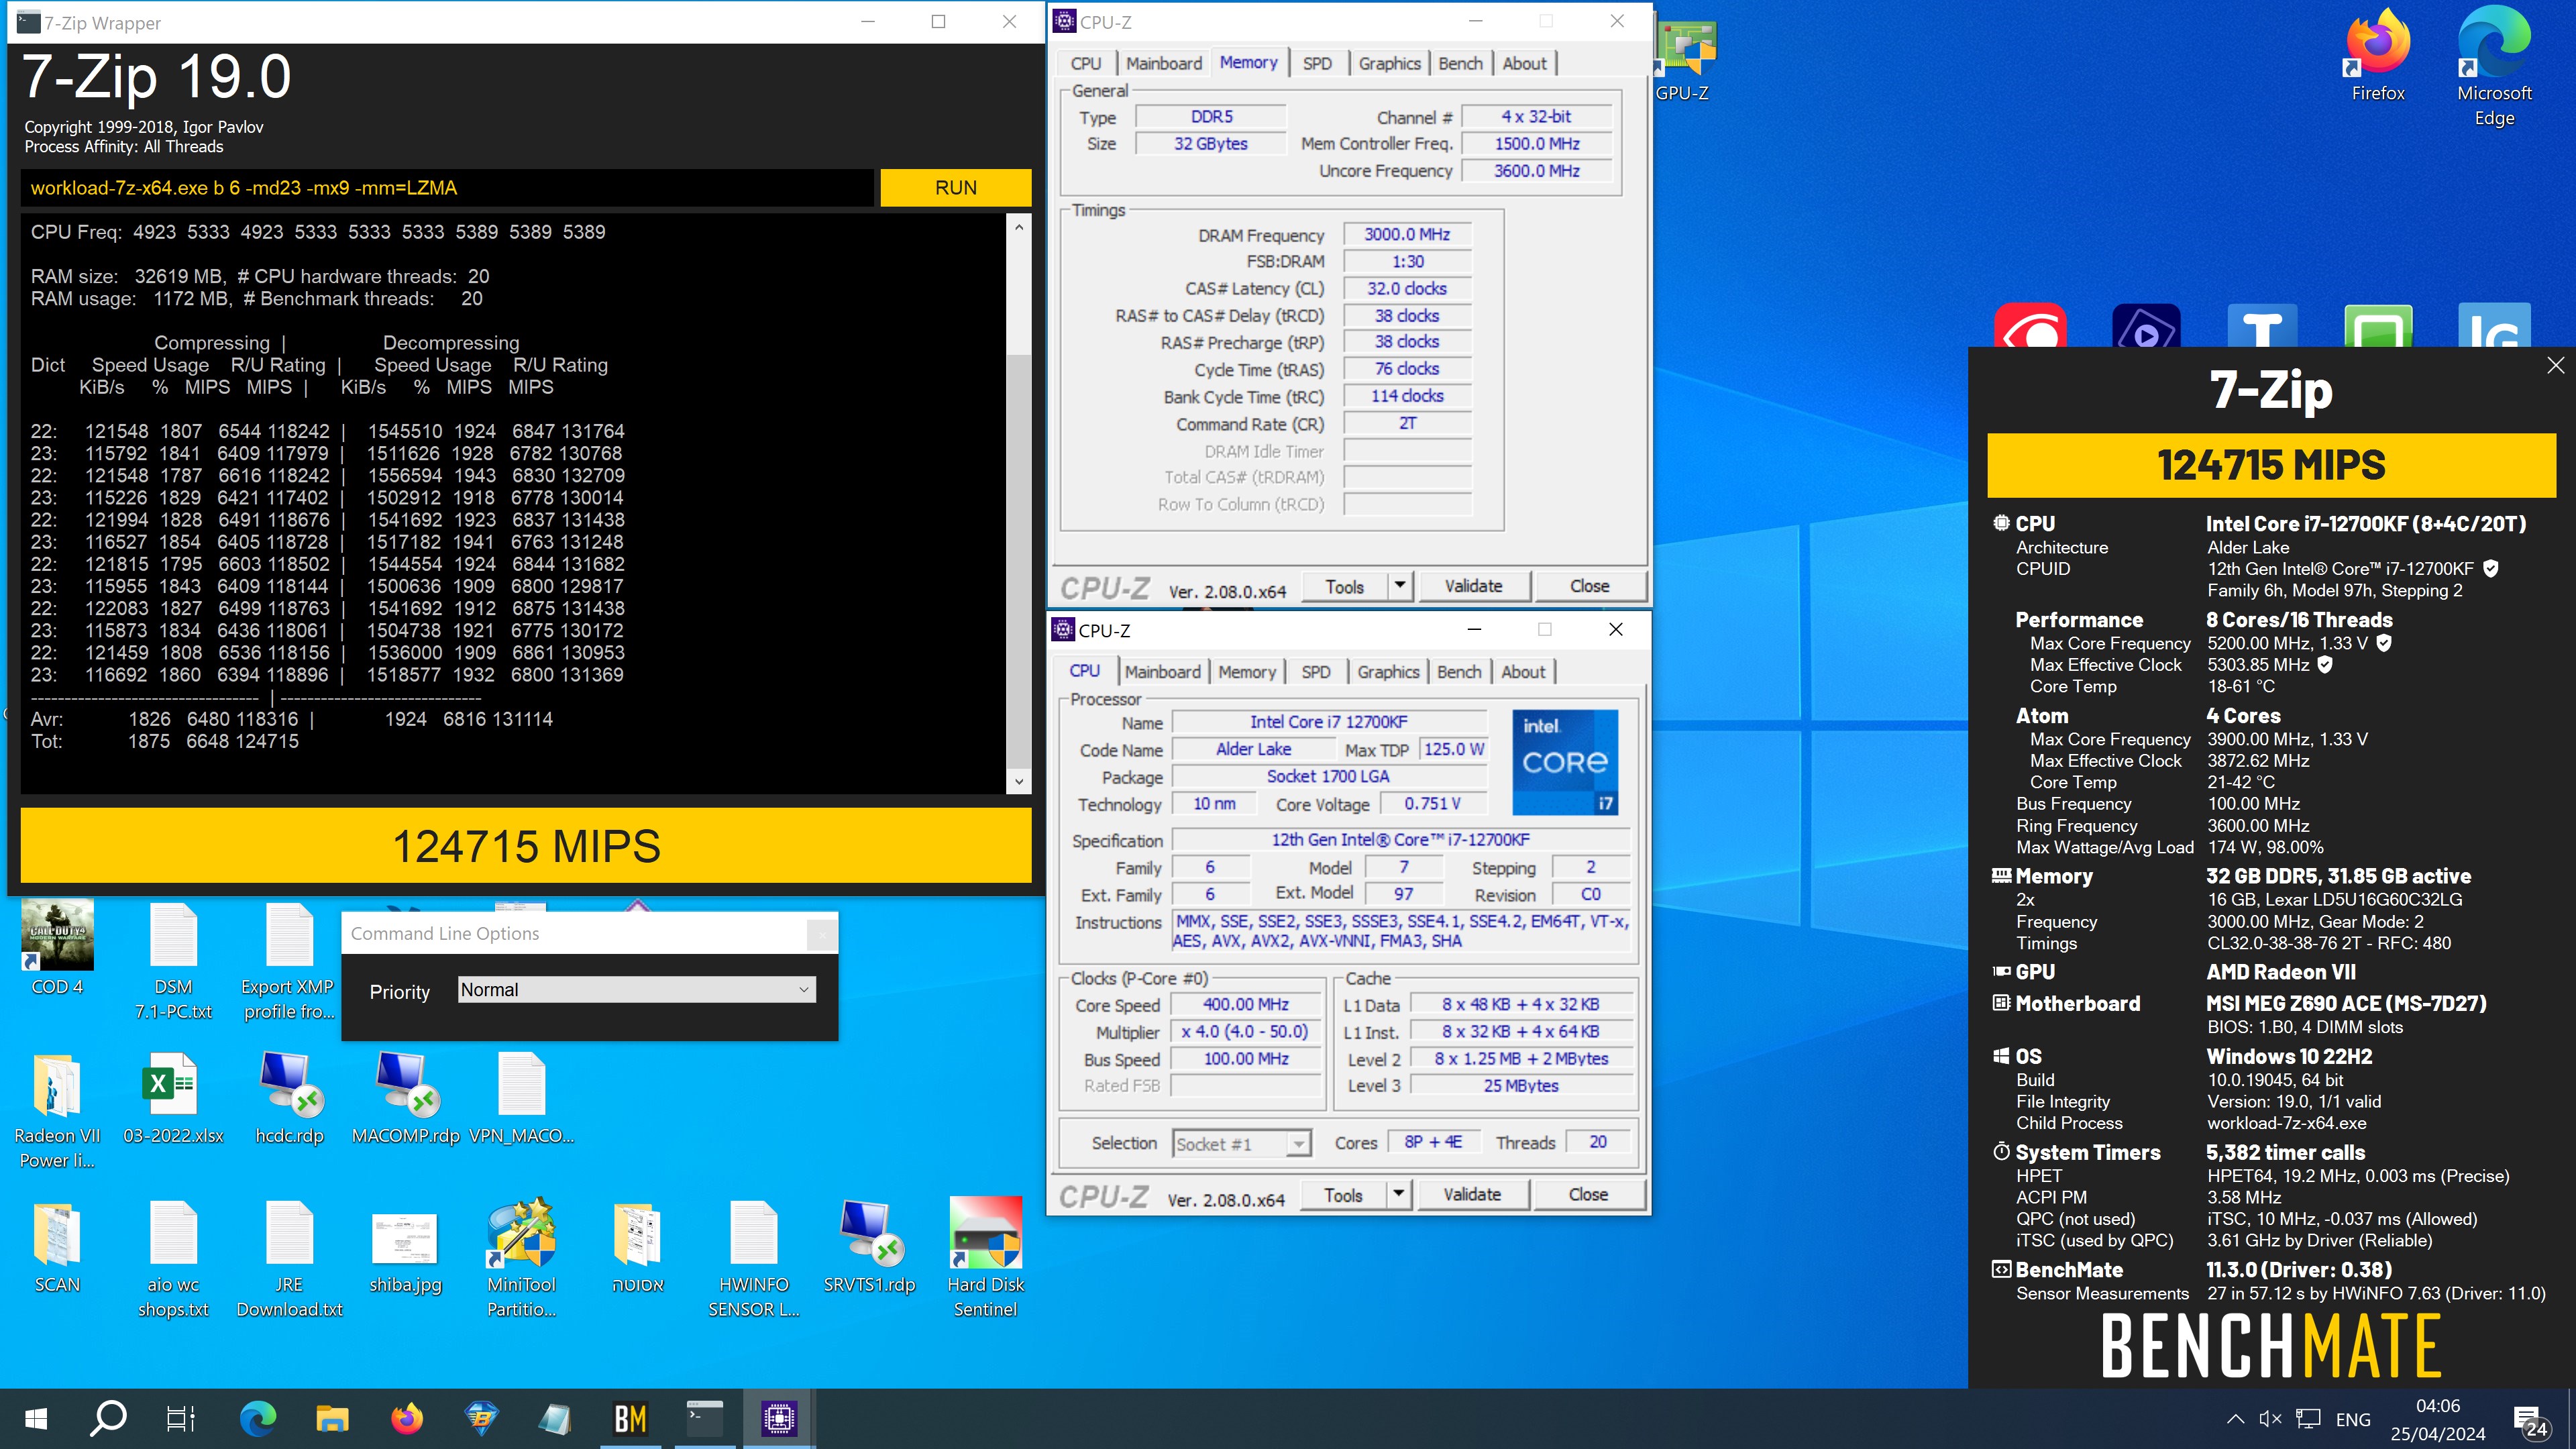
Task: Click Close in the CPU tab CPU-Z window
Action: pyautogui.click(x=1588, y=1194)
